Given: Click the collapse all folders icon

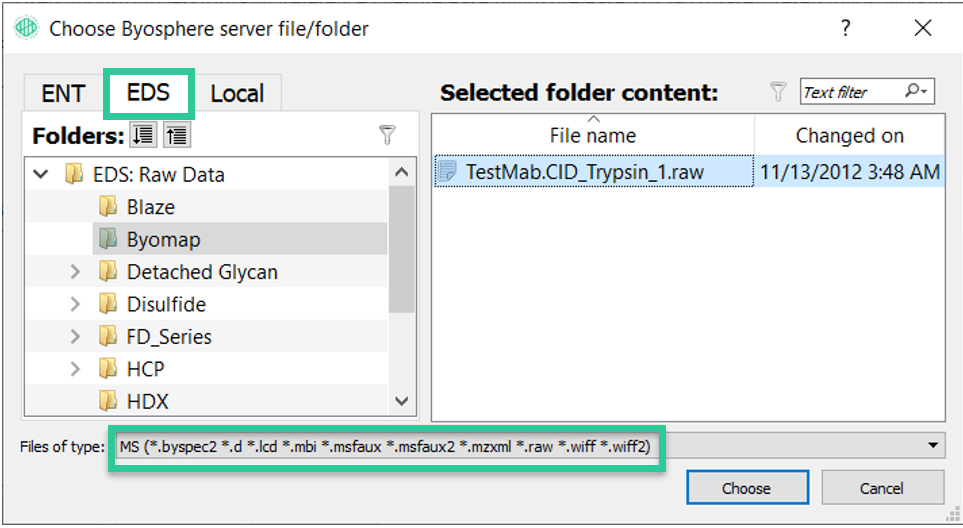Looking at the screenshot, I should pos(177,134).
